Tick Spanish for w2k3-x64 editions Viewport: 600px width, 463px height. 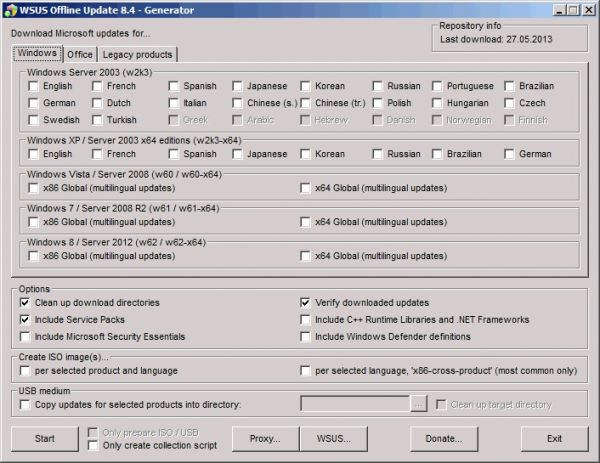click(x=174, y=154)
